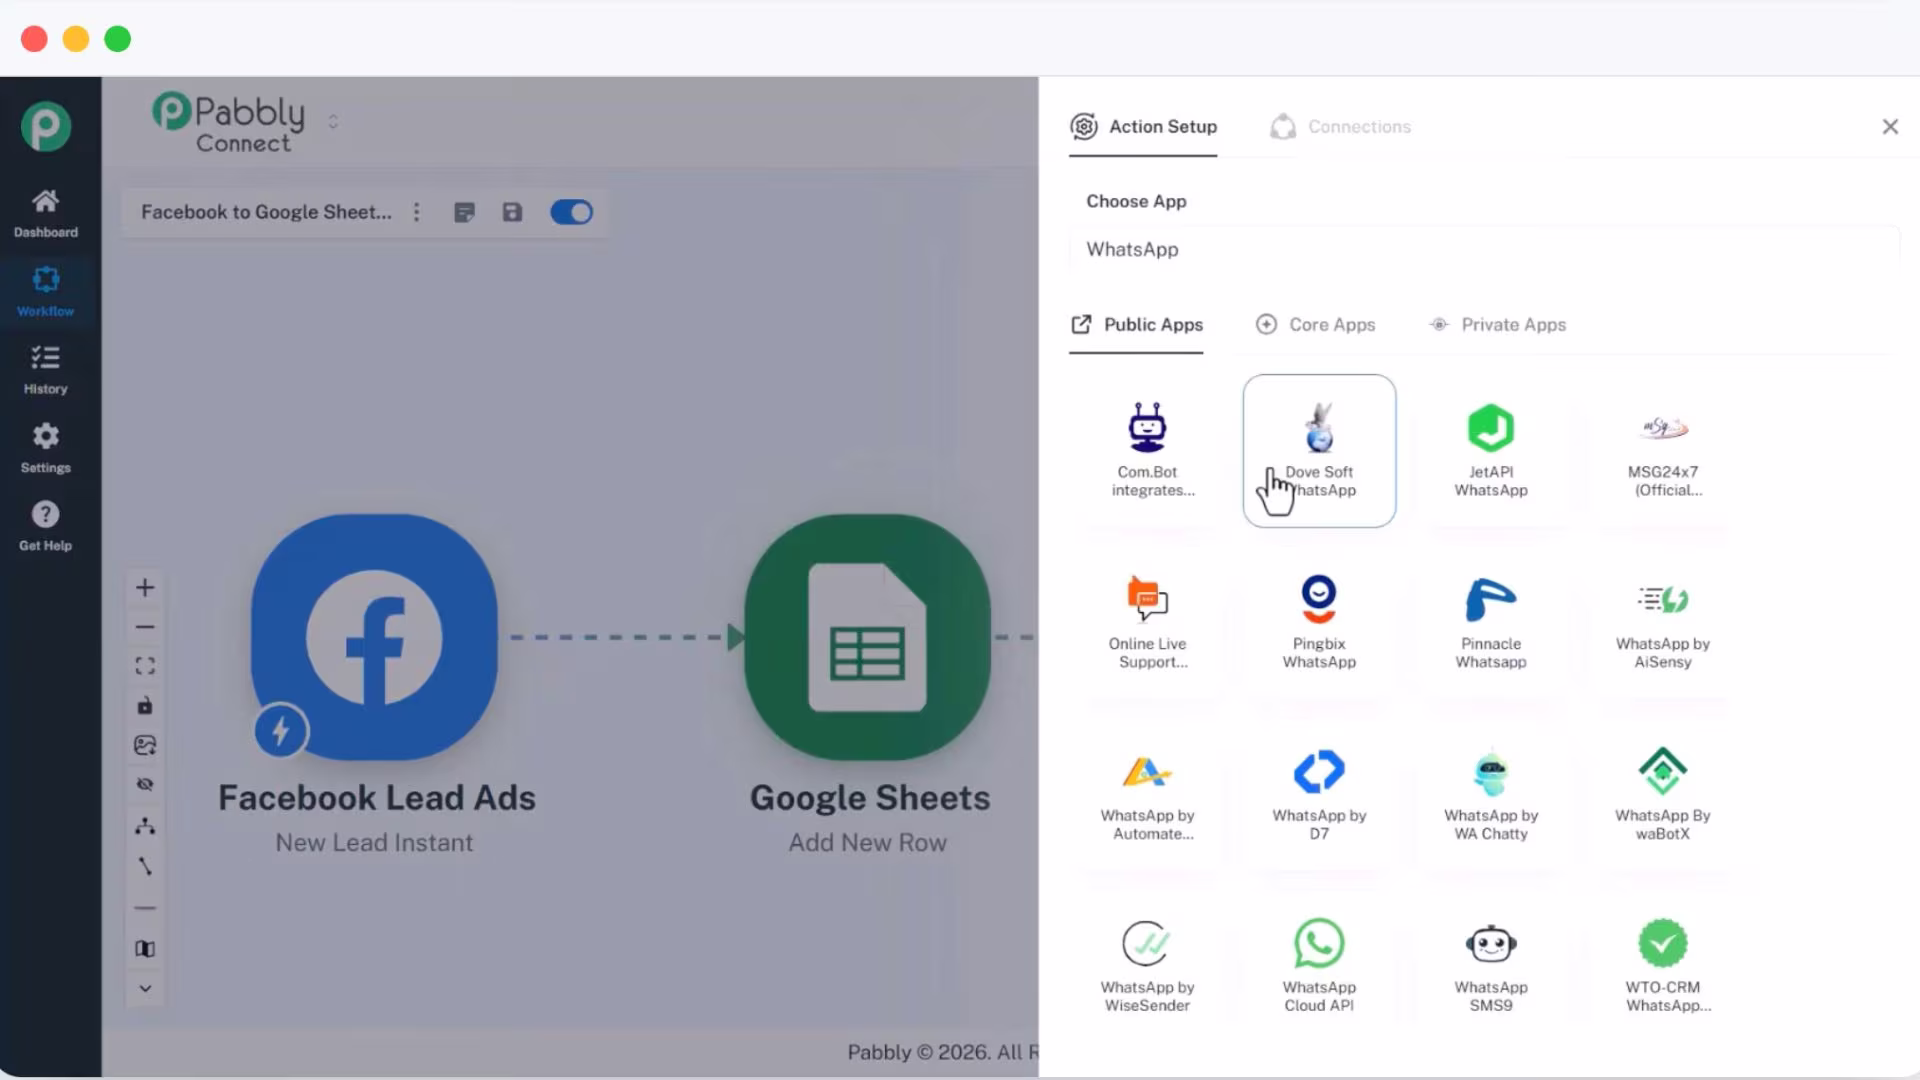Open the History page in sidebar
The image size is (1920, 1080).
45,369
